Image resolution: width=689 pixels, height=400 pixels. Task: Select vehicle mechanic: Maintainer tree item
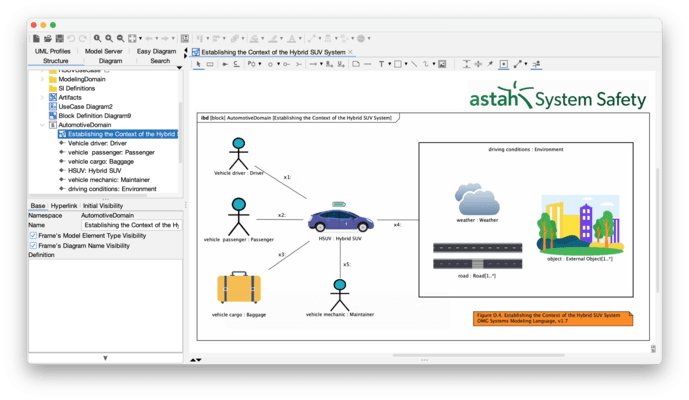[x=109, y=180]
